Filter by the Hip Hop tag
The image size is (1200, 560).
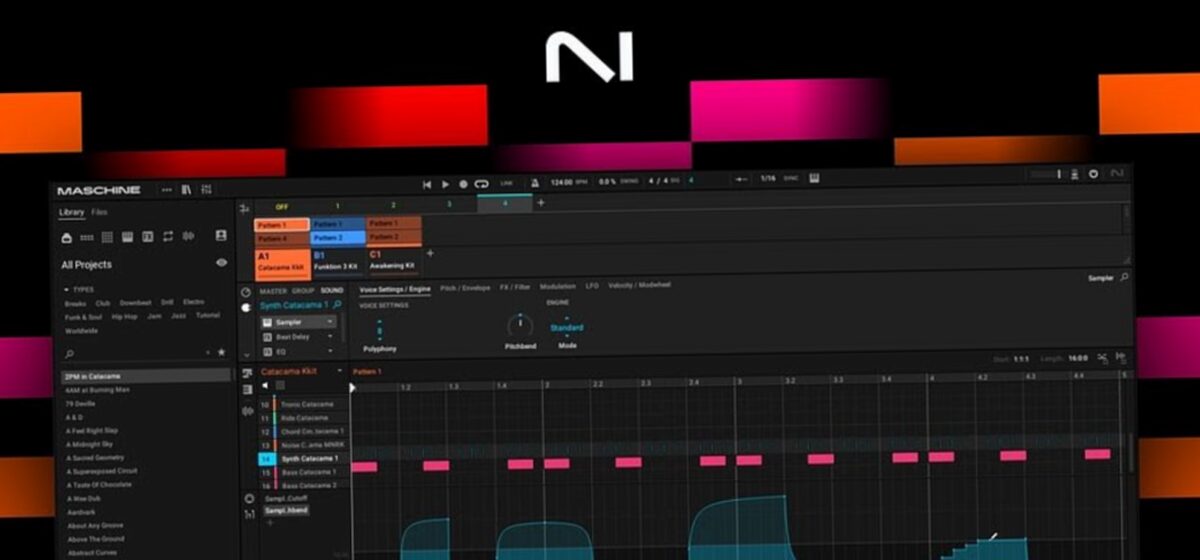[125, 316]
